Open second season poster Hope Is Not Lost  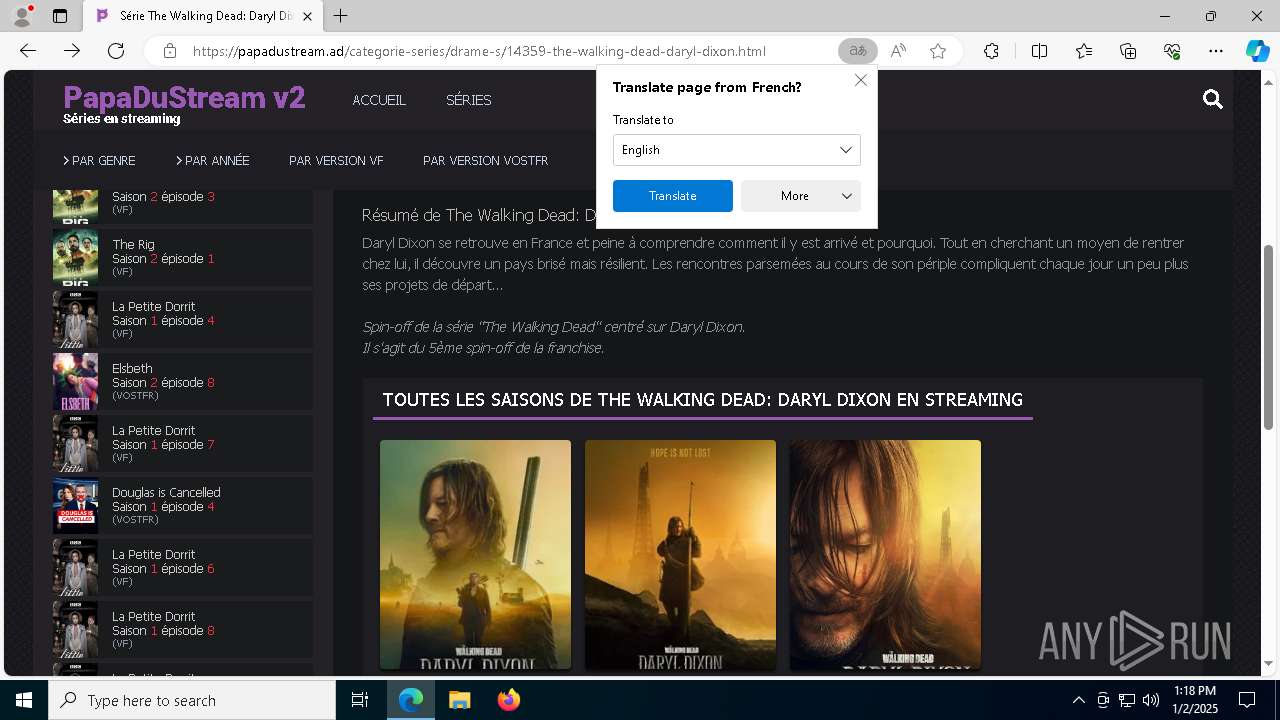tap(680, 554)
